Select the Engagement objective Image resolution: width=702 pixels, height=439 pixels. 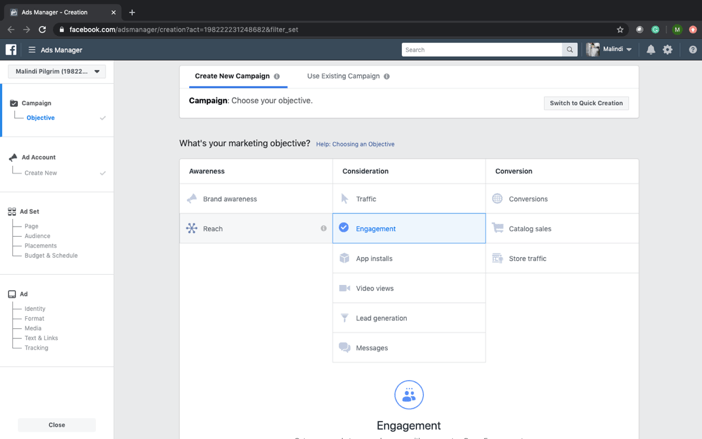pos(376,229)
